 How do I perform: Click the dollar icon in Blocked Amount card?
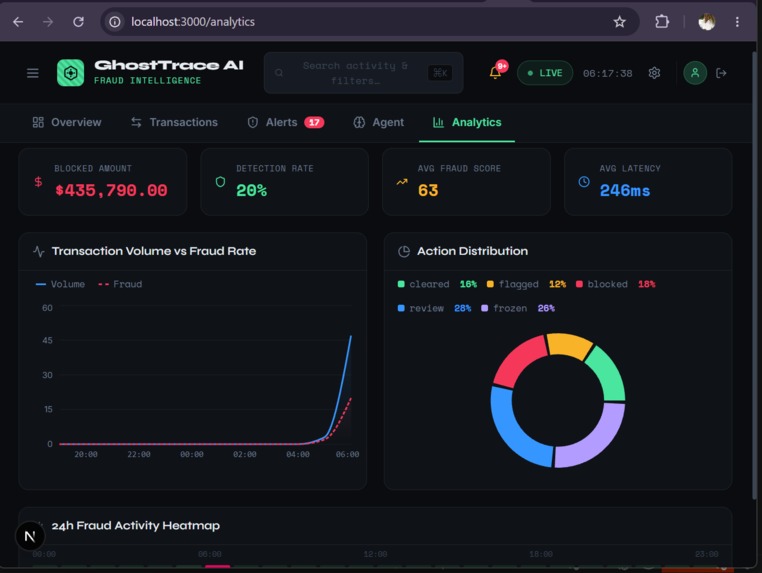tap(38, 182)
